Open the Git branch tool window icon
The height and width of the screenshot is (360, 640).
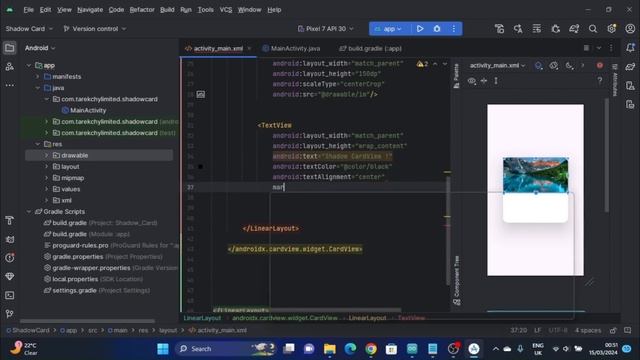tap(9, 313)
